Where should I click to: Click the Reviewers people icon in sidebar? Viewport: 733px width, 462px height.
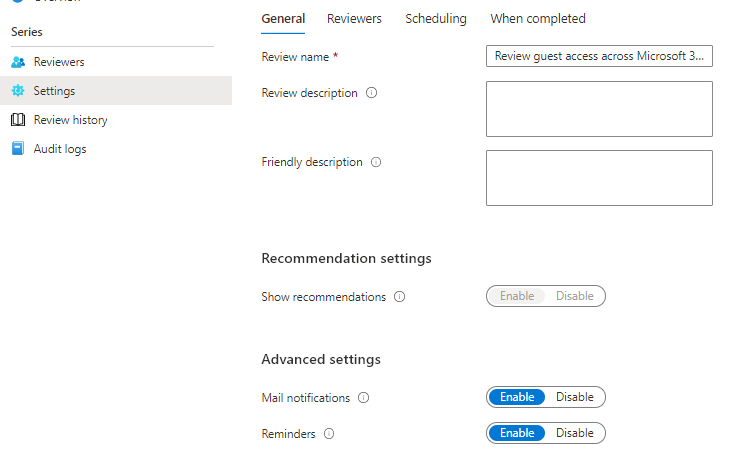click(17, 62)
